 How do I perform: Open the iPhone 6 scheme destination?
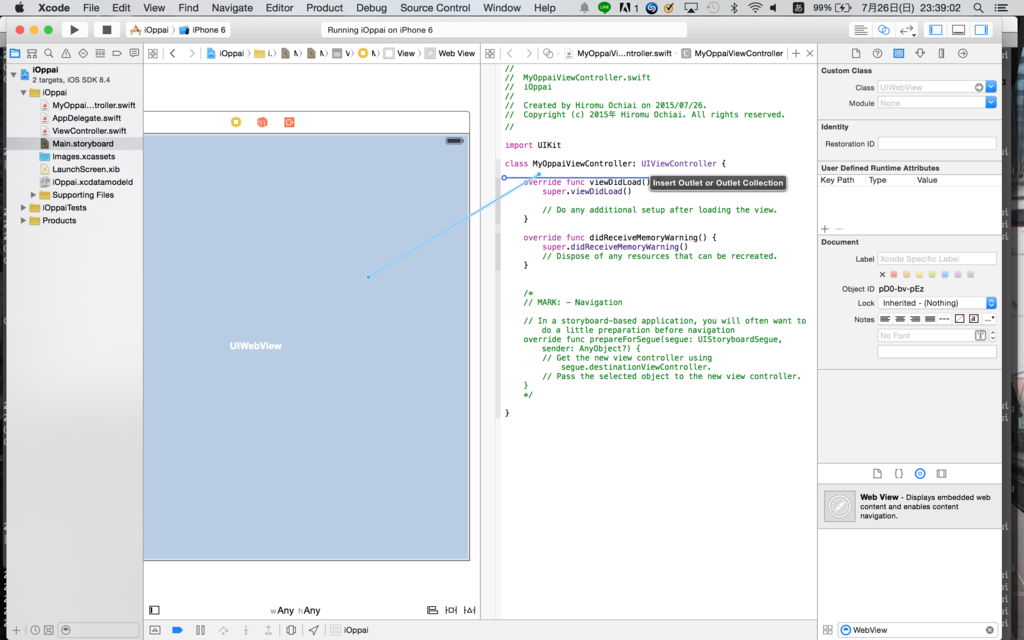[202, 30]
